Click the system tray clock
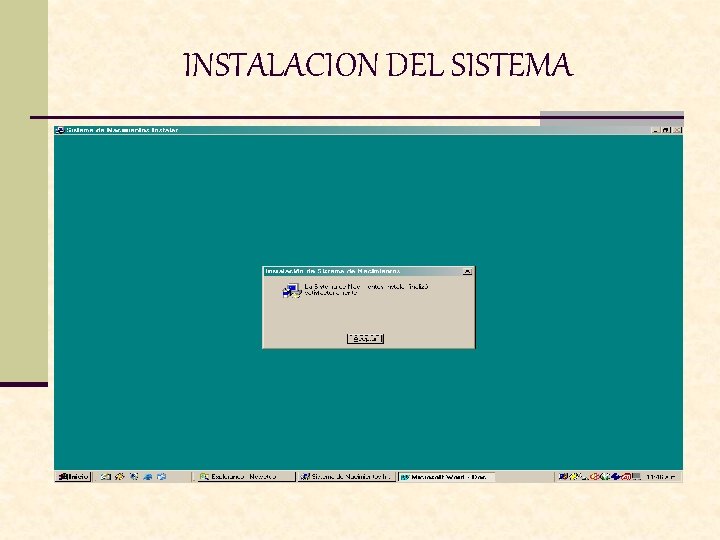This screenshot has height=540, width=720. click(x=661, y=477)
